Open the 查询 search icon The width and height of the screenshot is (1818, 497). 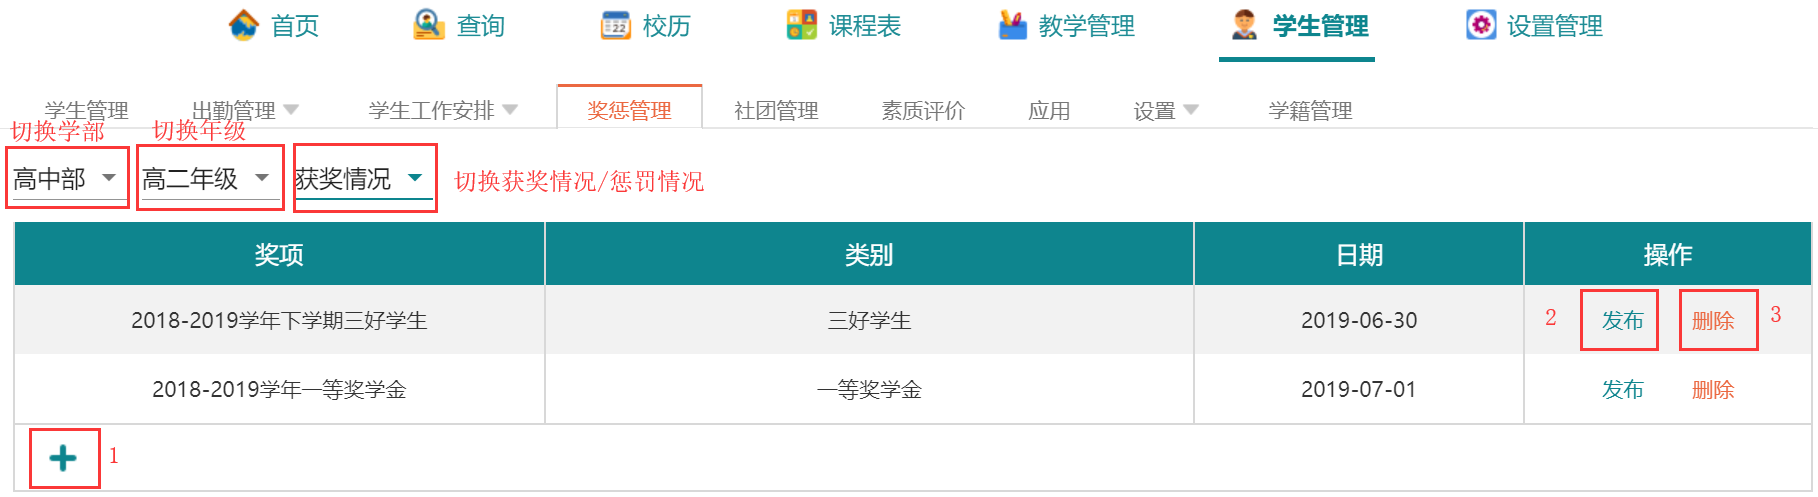coord(429,25)
